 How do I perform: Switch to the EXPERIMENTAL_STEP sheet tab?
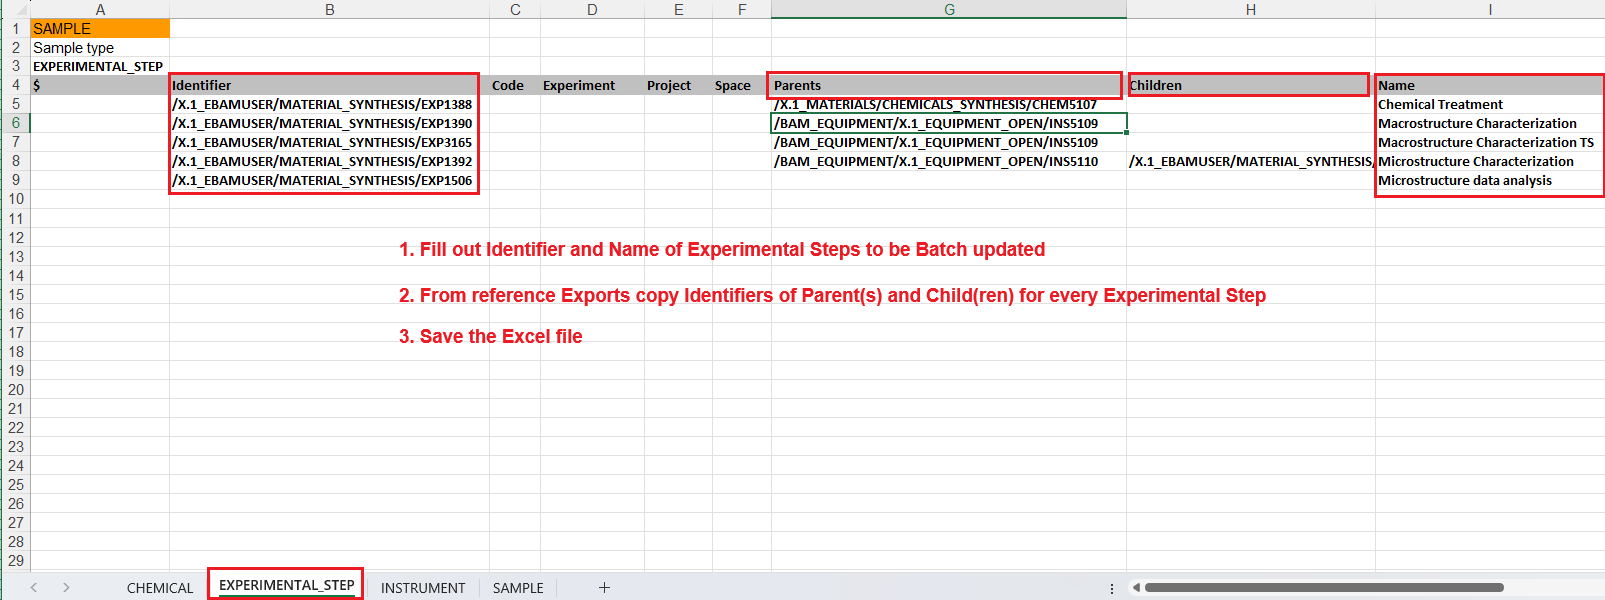pos(287,585)
